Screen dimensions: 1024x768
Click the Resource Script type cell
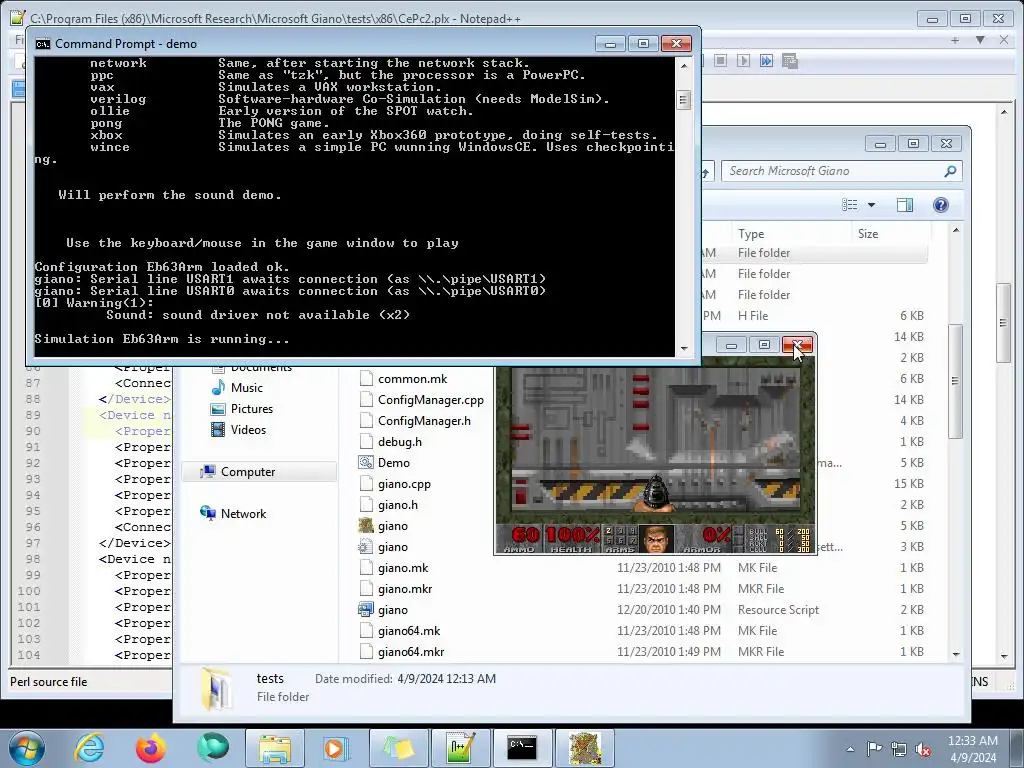click(x=778, y=610)
